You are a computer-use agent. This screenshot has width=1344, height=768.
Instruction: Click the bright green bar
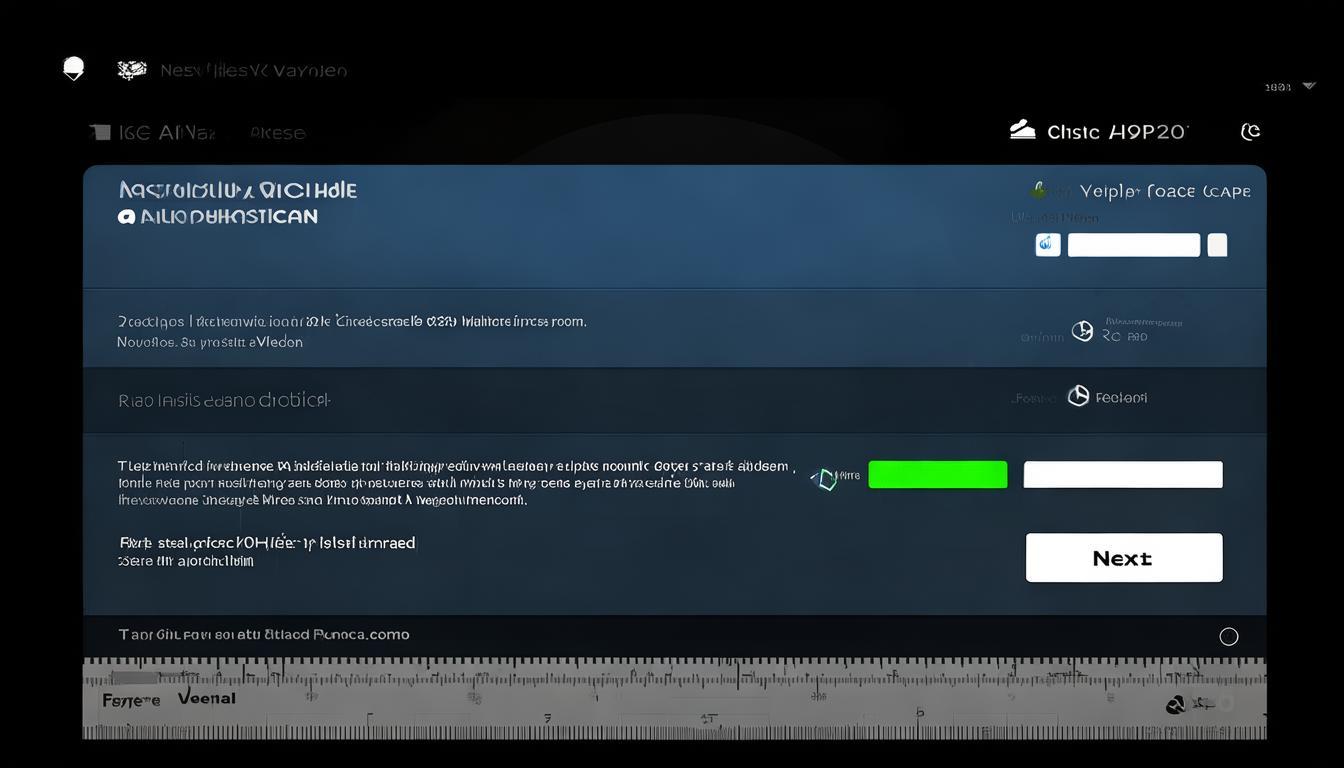coord(937,475)
